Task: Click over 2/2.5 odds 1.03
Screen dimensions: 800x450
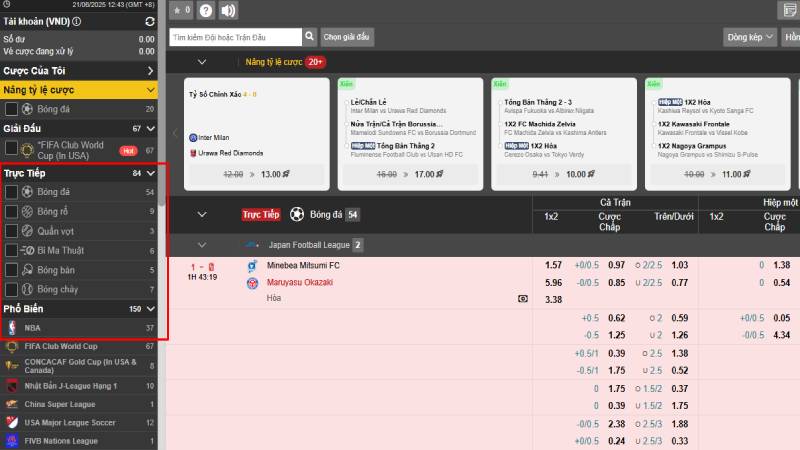Action: pos(680,265)
